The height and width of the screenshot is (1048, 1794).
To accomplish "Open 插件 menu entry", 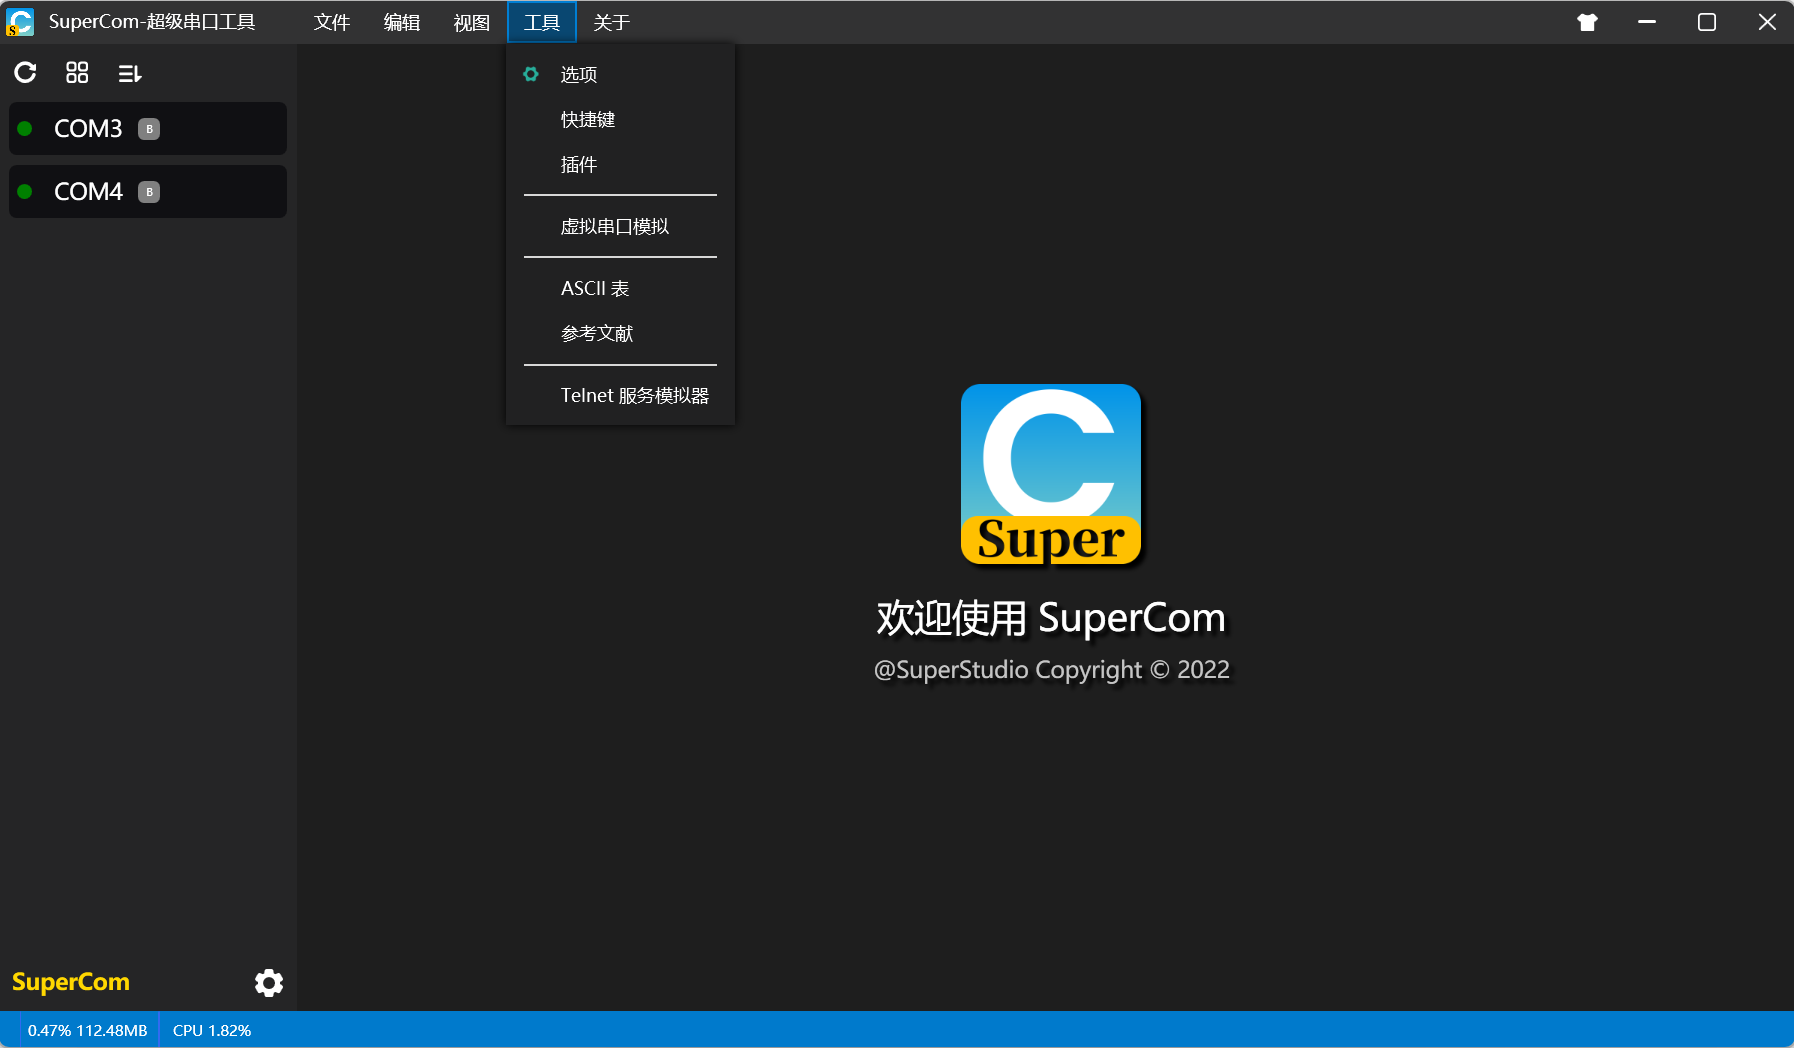I will pyautogui.click(x=620, y=165).
